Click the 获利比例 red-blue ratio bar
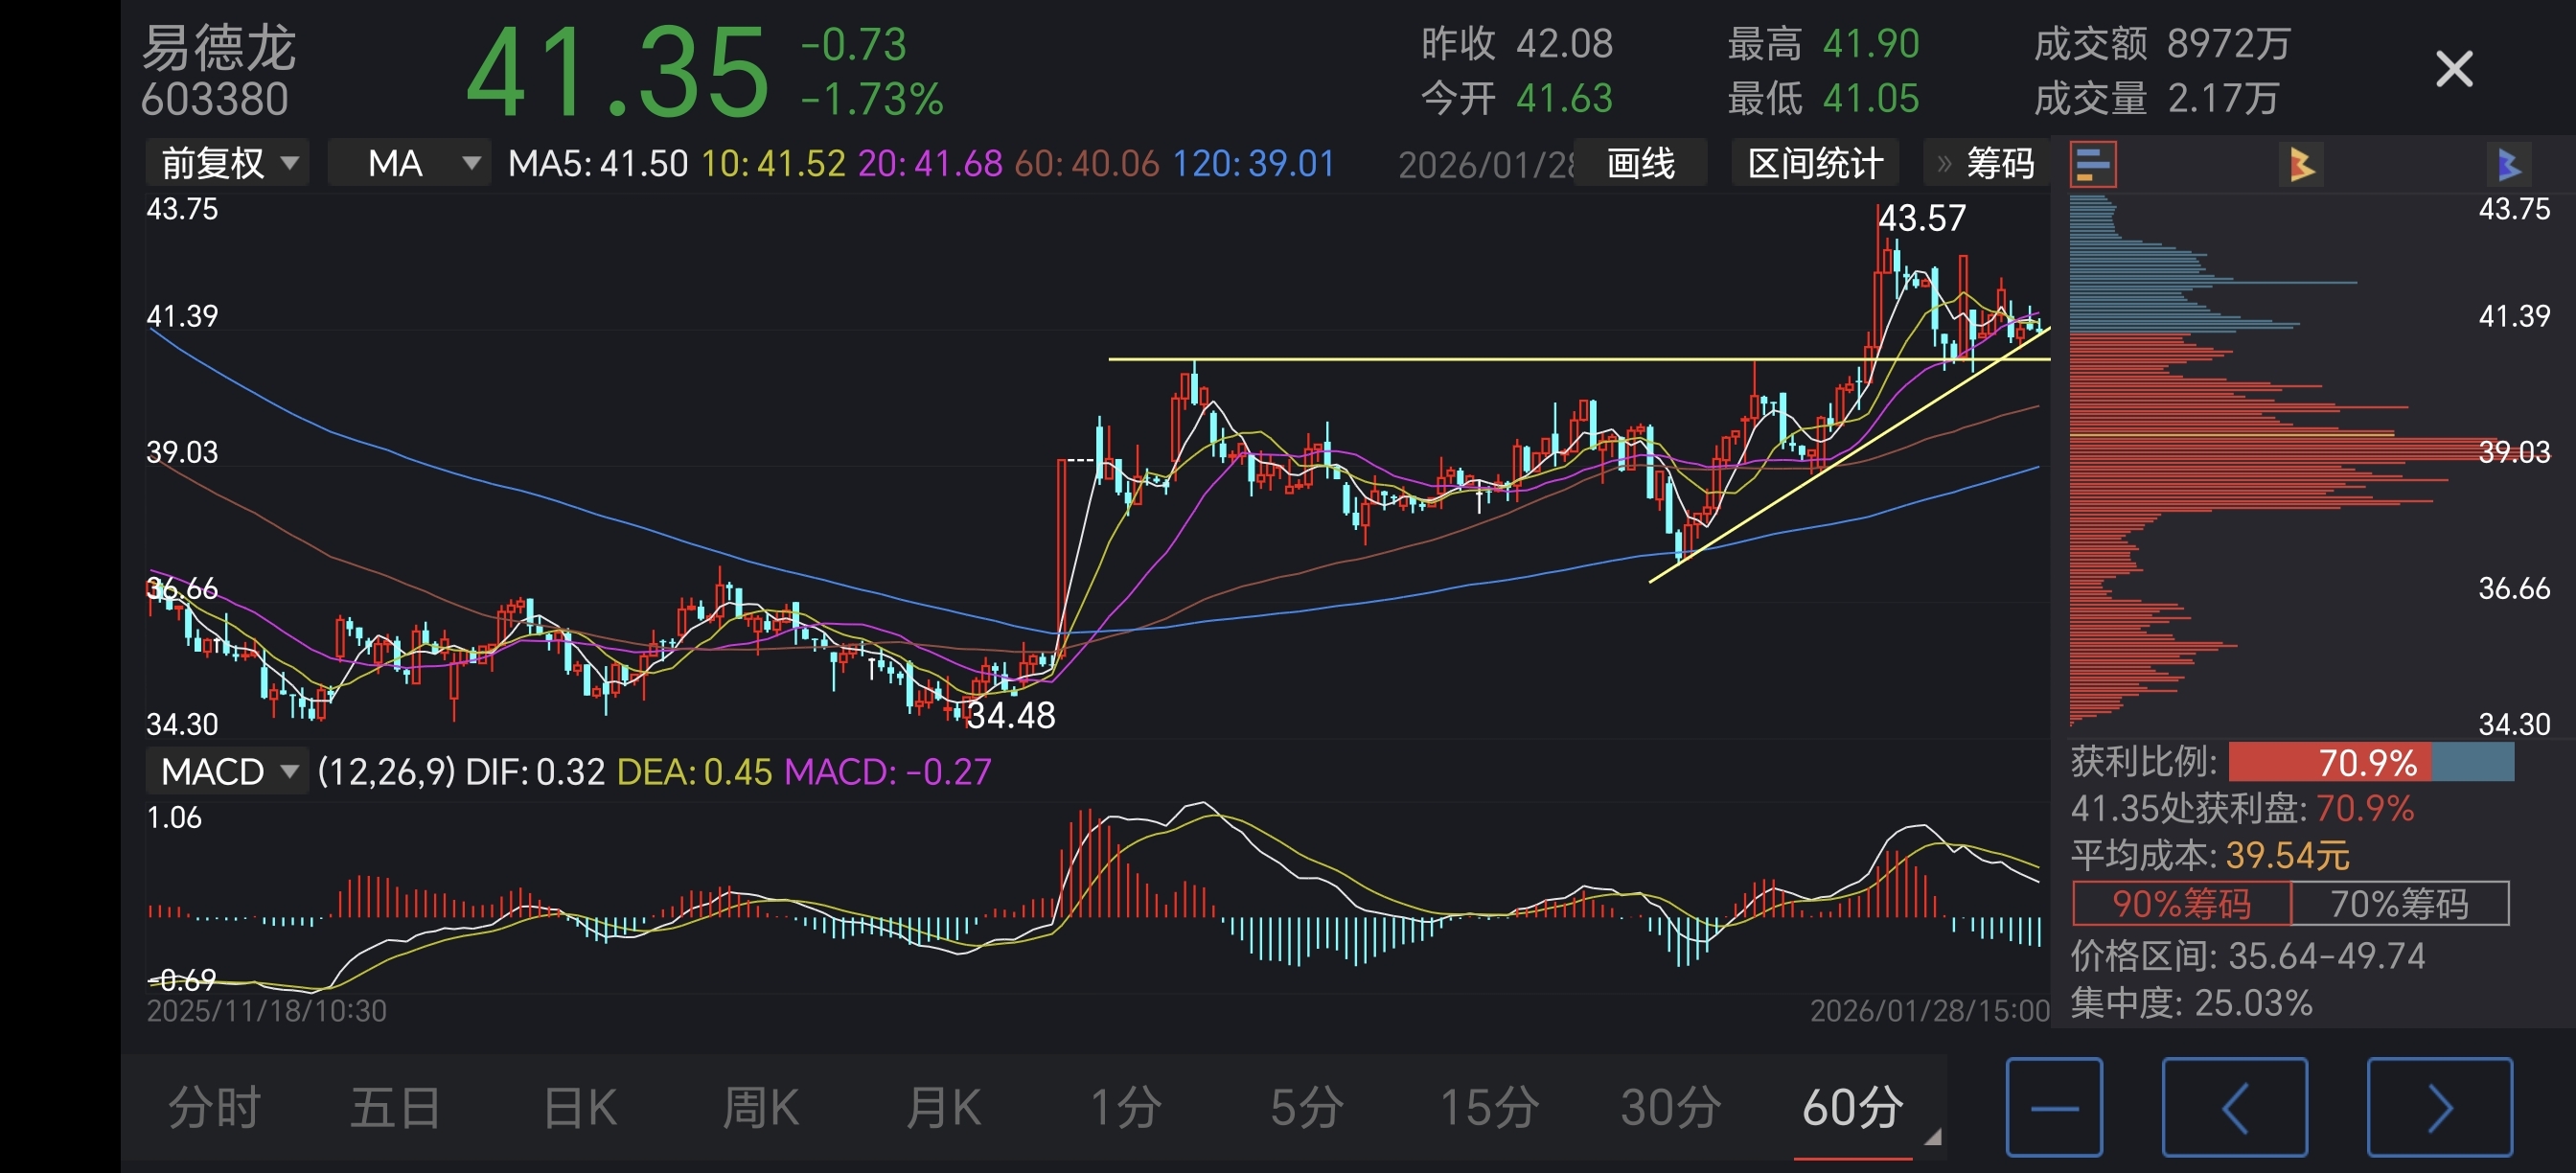Screen dimensions: 2576x1173 tap(2370, 763)
